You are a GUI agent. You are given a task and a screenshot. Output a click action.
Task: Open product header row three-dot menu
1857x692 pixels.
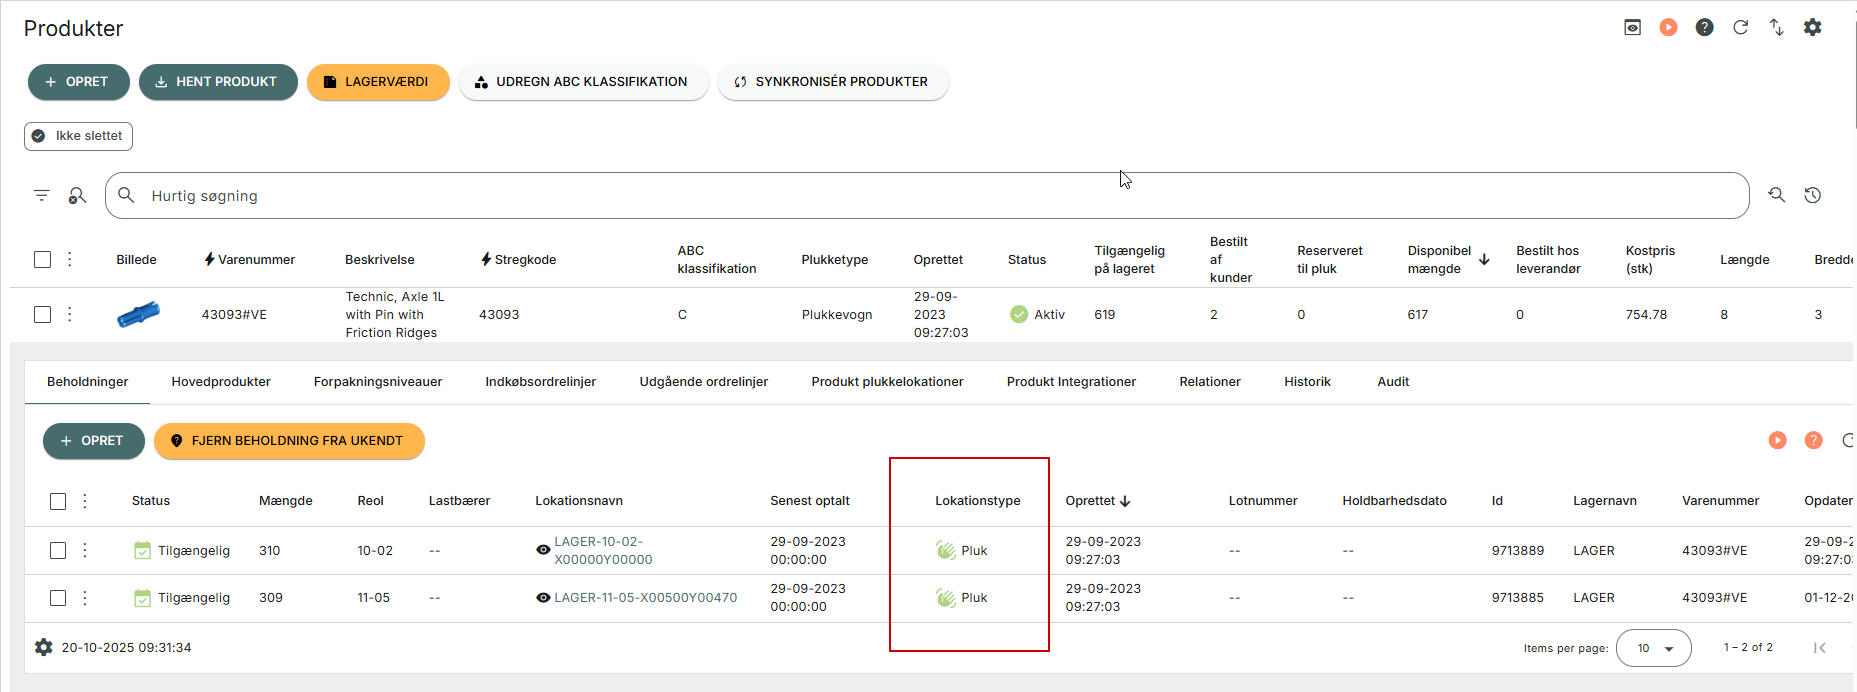[69, 259]
